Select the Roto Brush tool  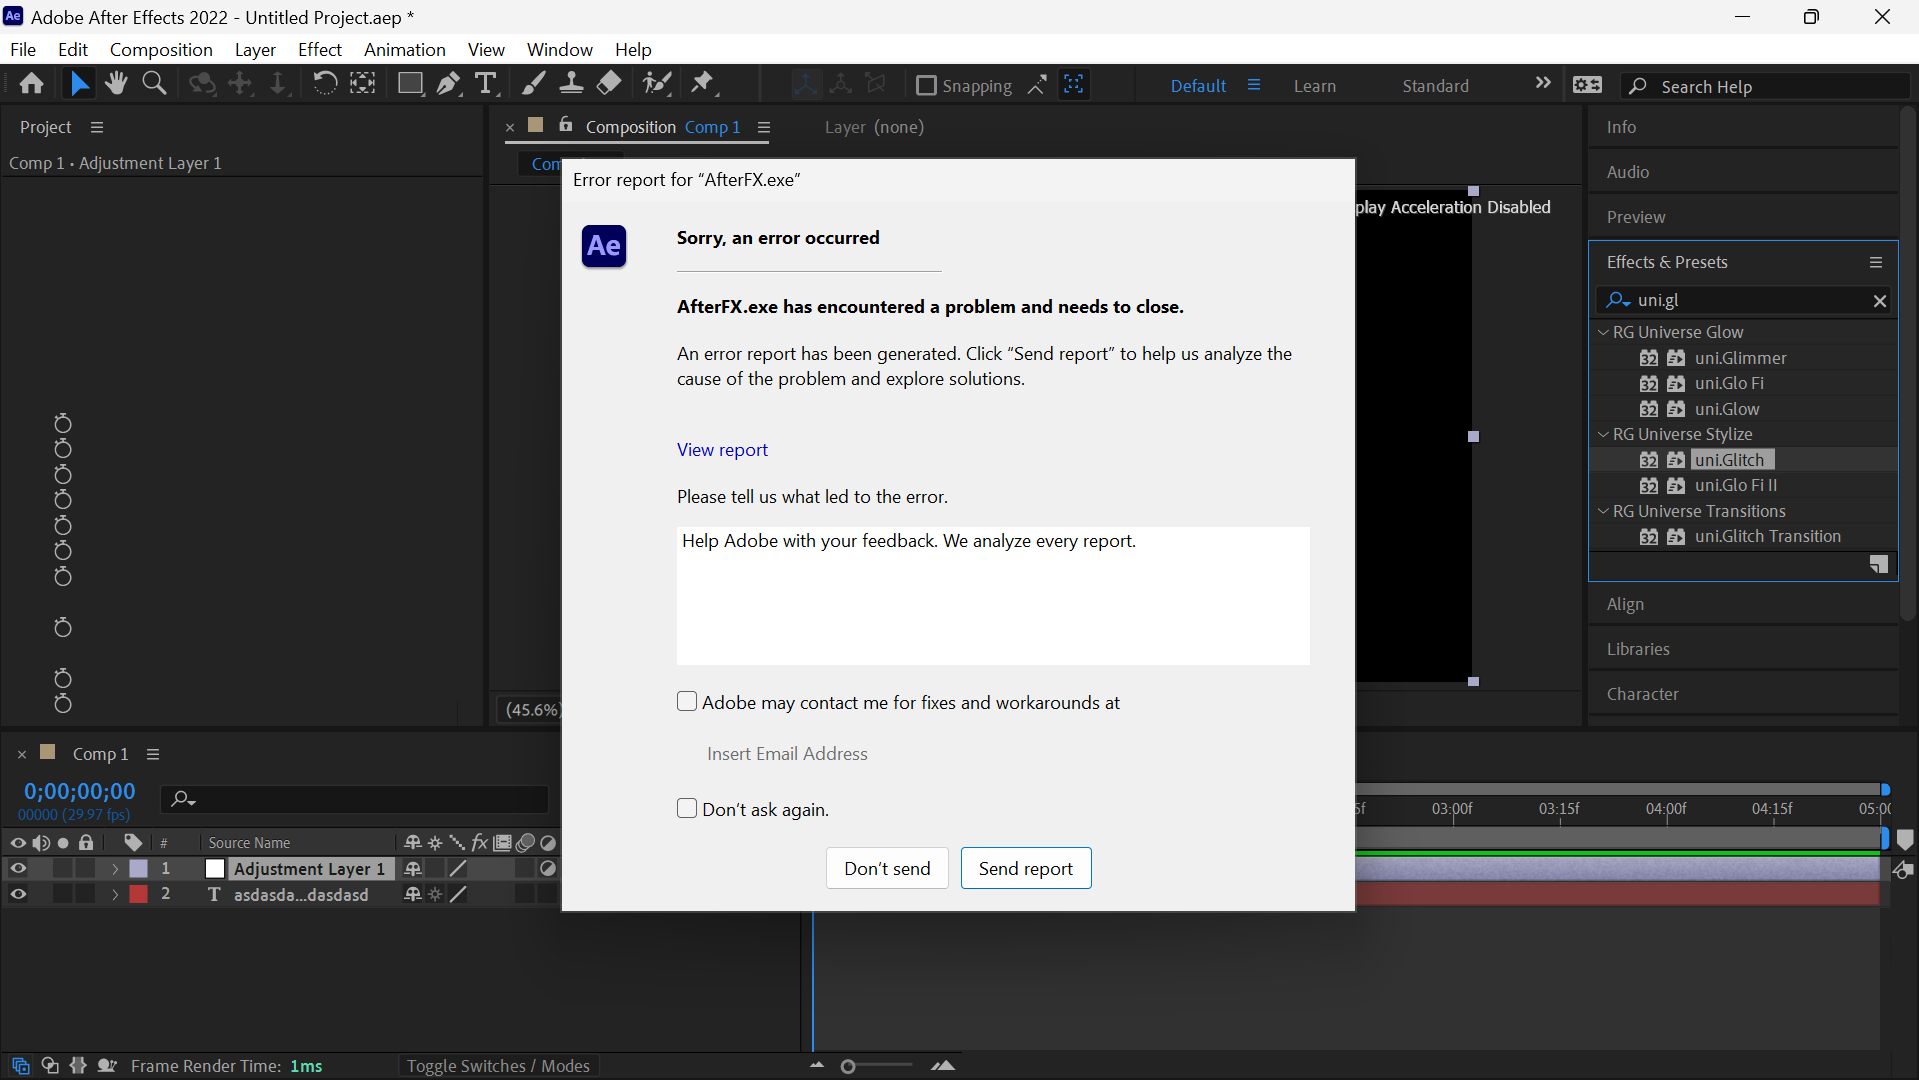[x=657, y=84]
